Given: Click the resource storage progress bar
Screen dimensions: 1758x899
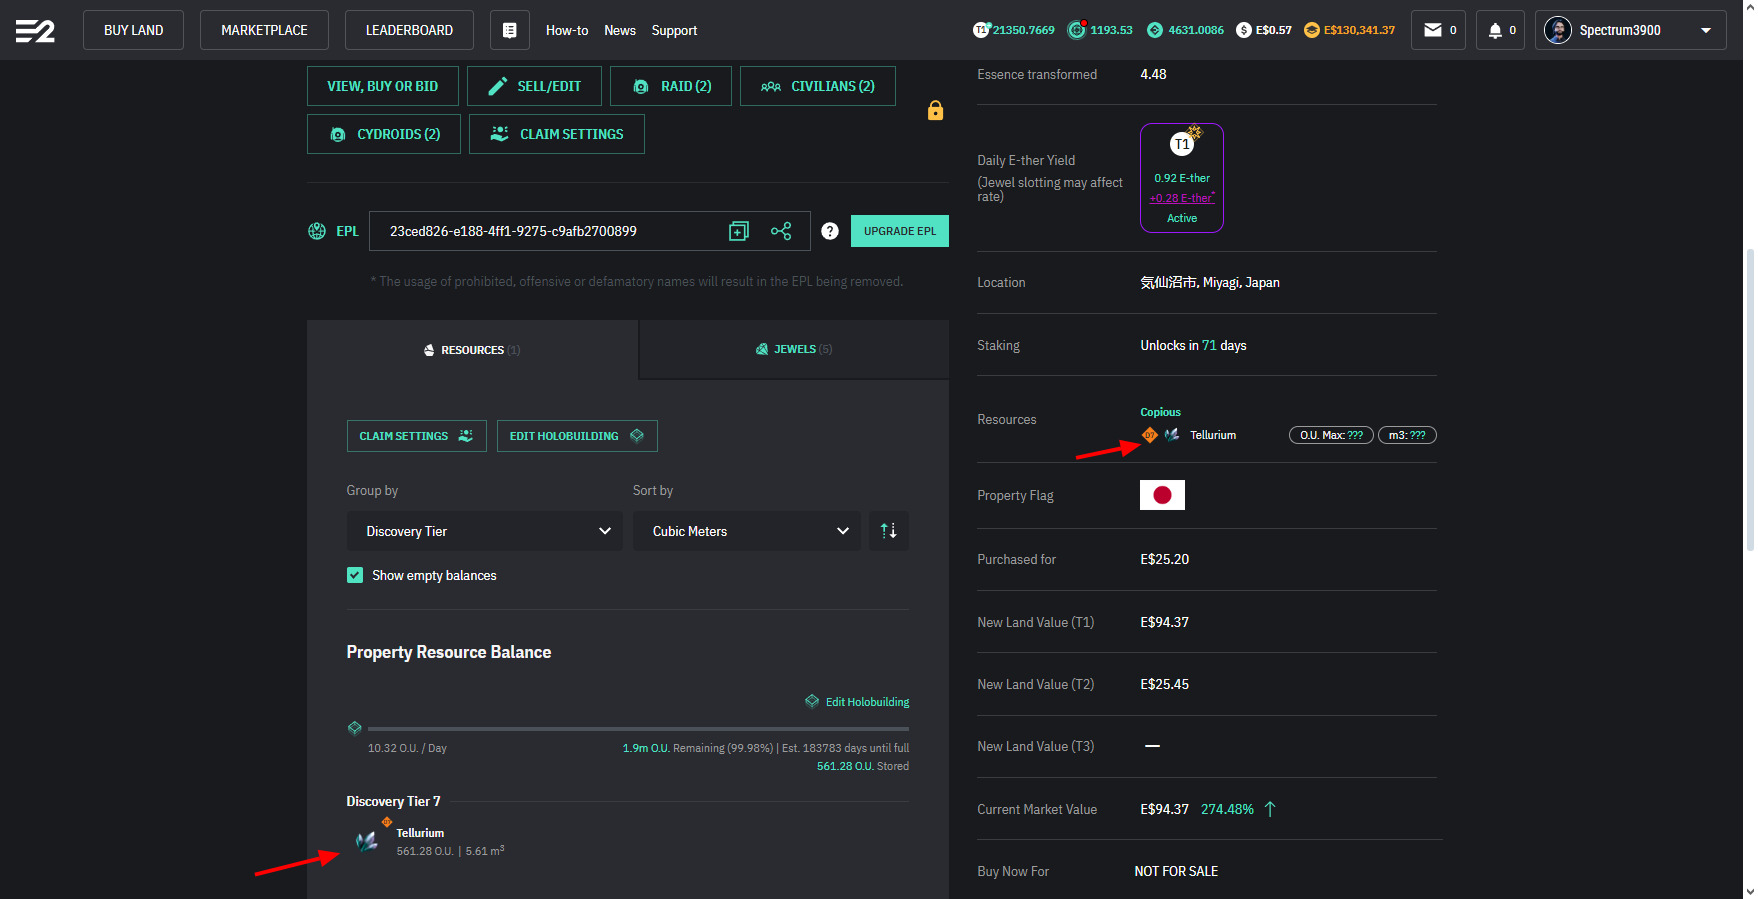Looking at the screenshot, I should click(x=637, y=729).
